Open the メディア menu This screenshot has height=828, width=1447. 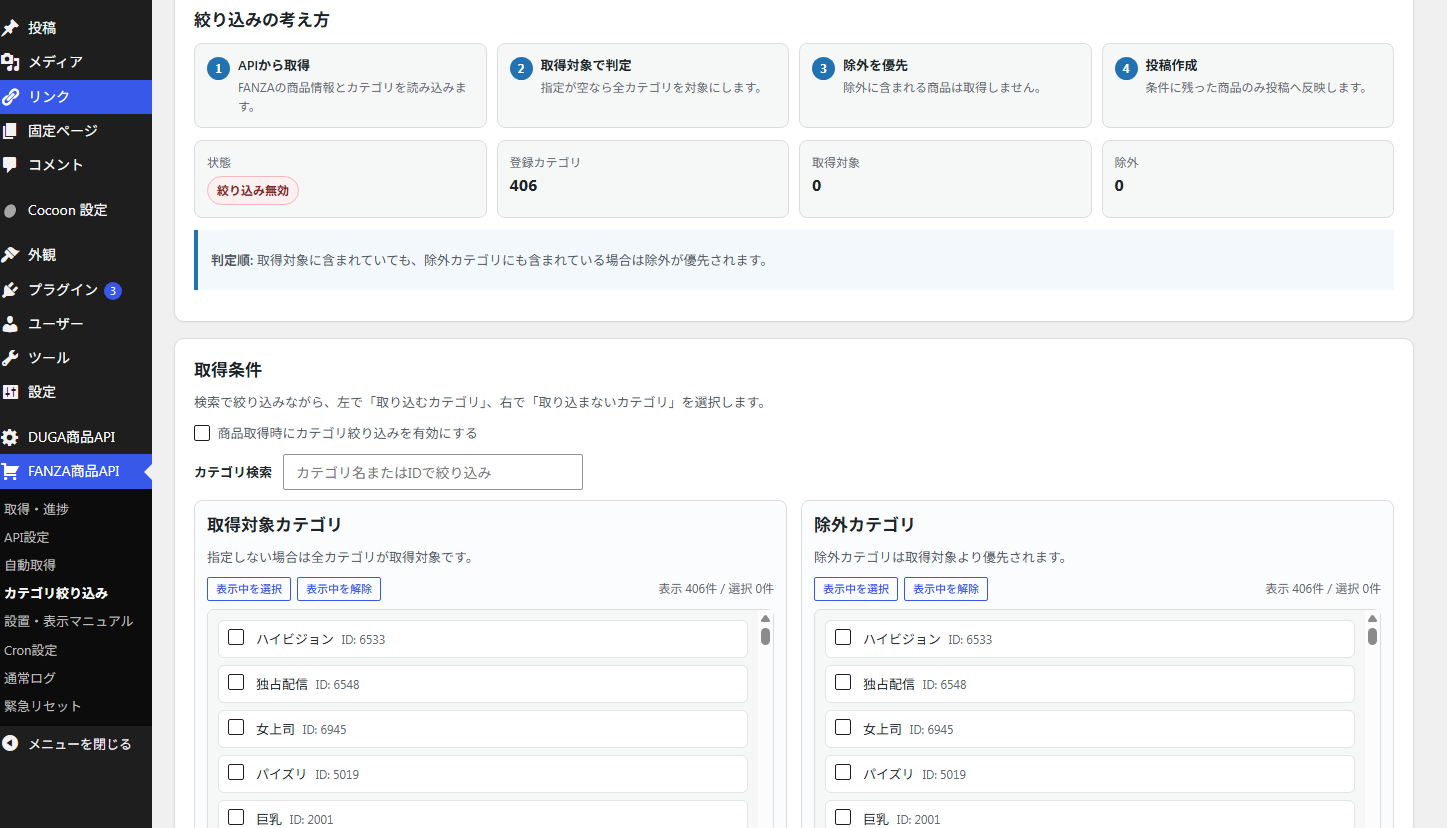click(76, 62)
